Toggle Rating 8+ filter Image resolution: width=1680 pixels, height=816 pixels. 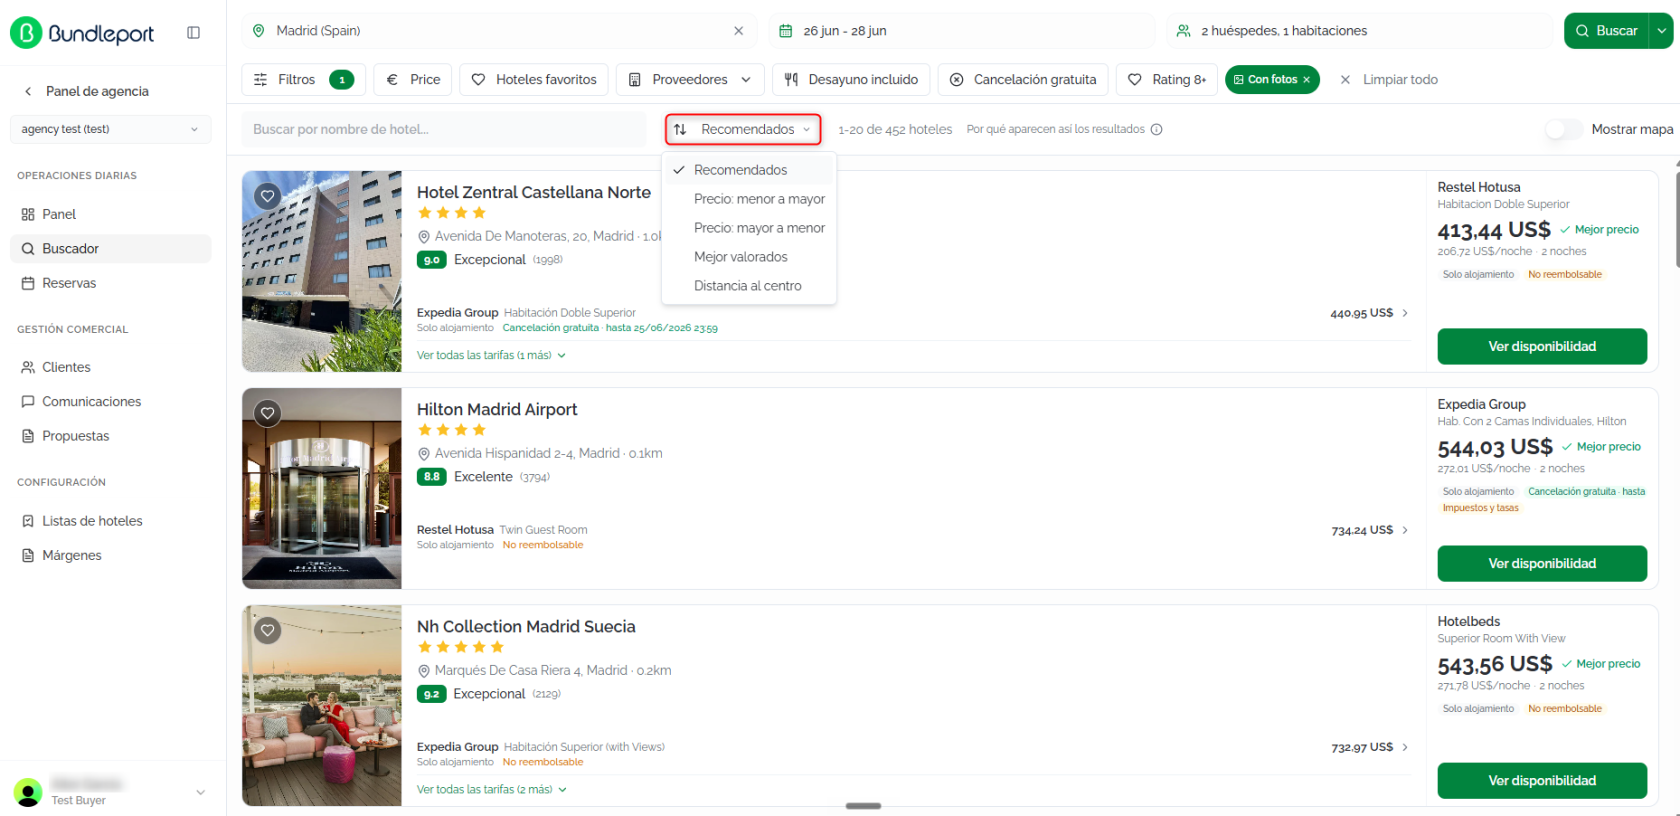coord(1167,80)
